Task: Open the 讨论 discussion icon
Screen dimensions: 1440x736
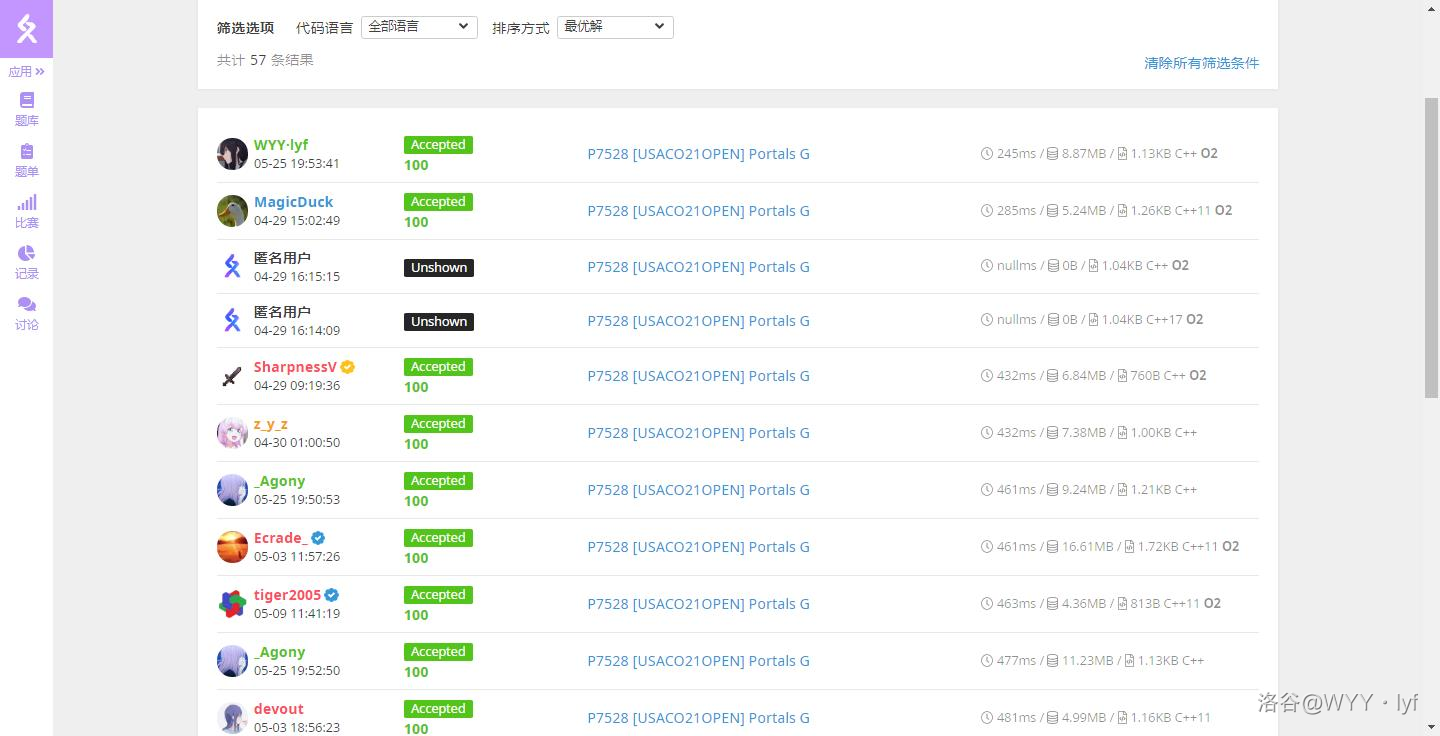Action: point(27,312)
